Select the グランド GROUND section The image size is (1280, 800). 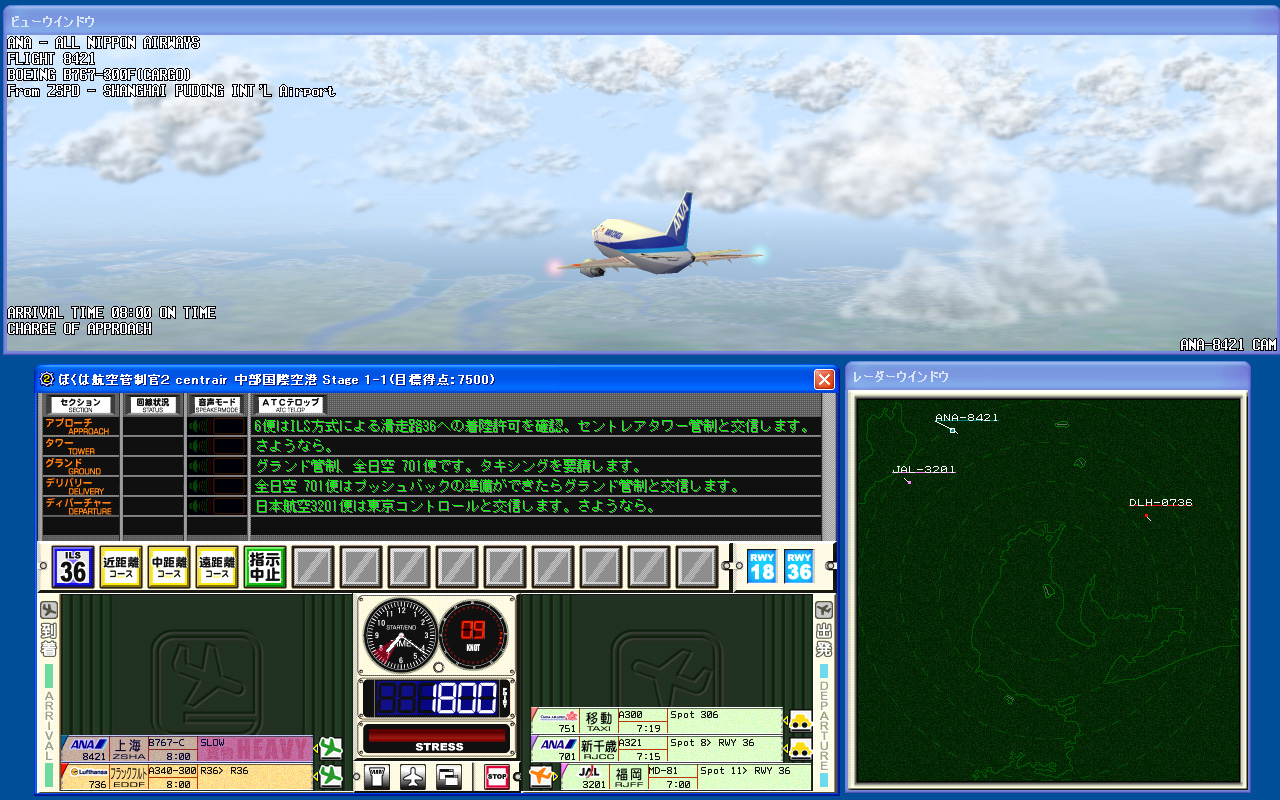[81, 466]
